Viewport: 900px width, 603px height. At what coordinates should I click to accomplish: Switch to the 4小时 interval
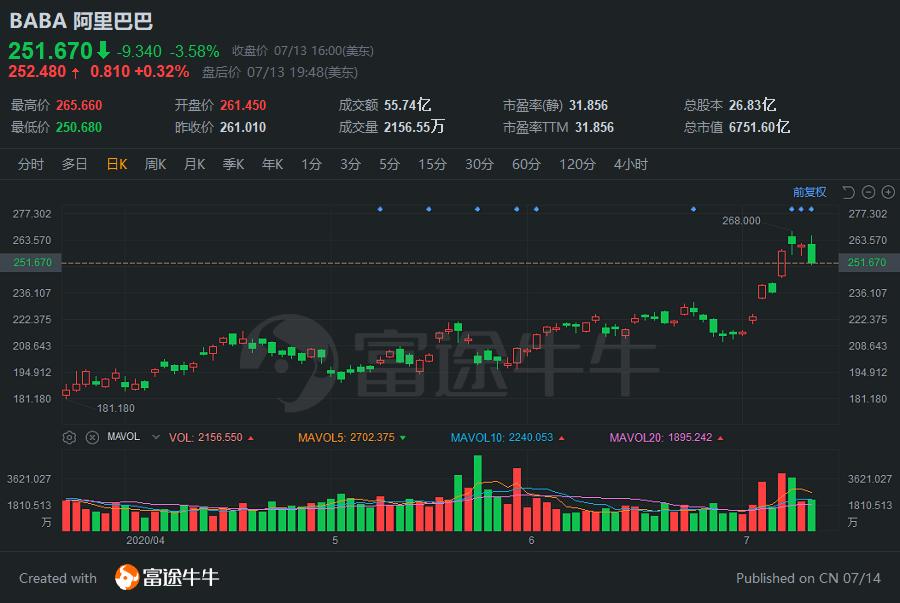tap(631, 165)
